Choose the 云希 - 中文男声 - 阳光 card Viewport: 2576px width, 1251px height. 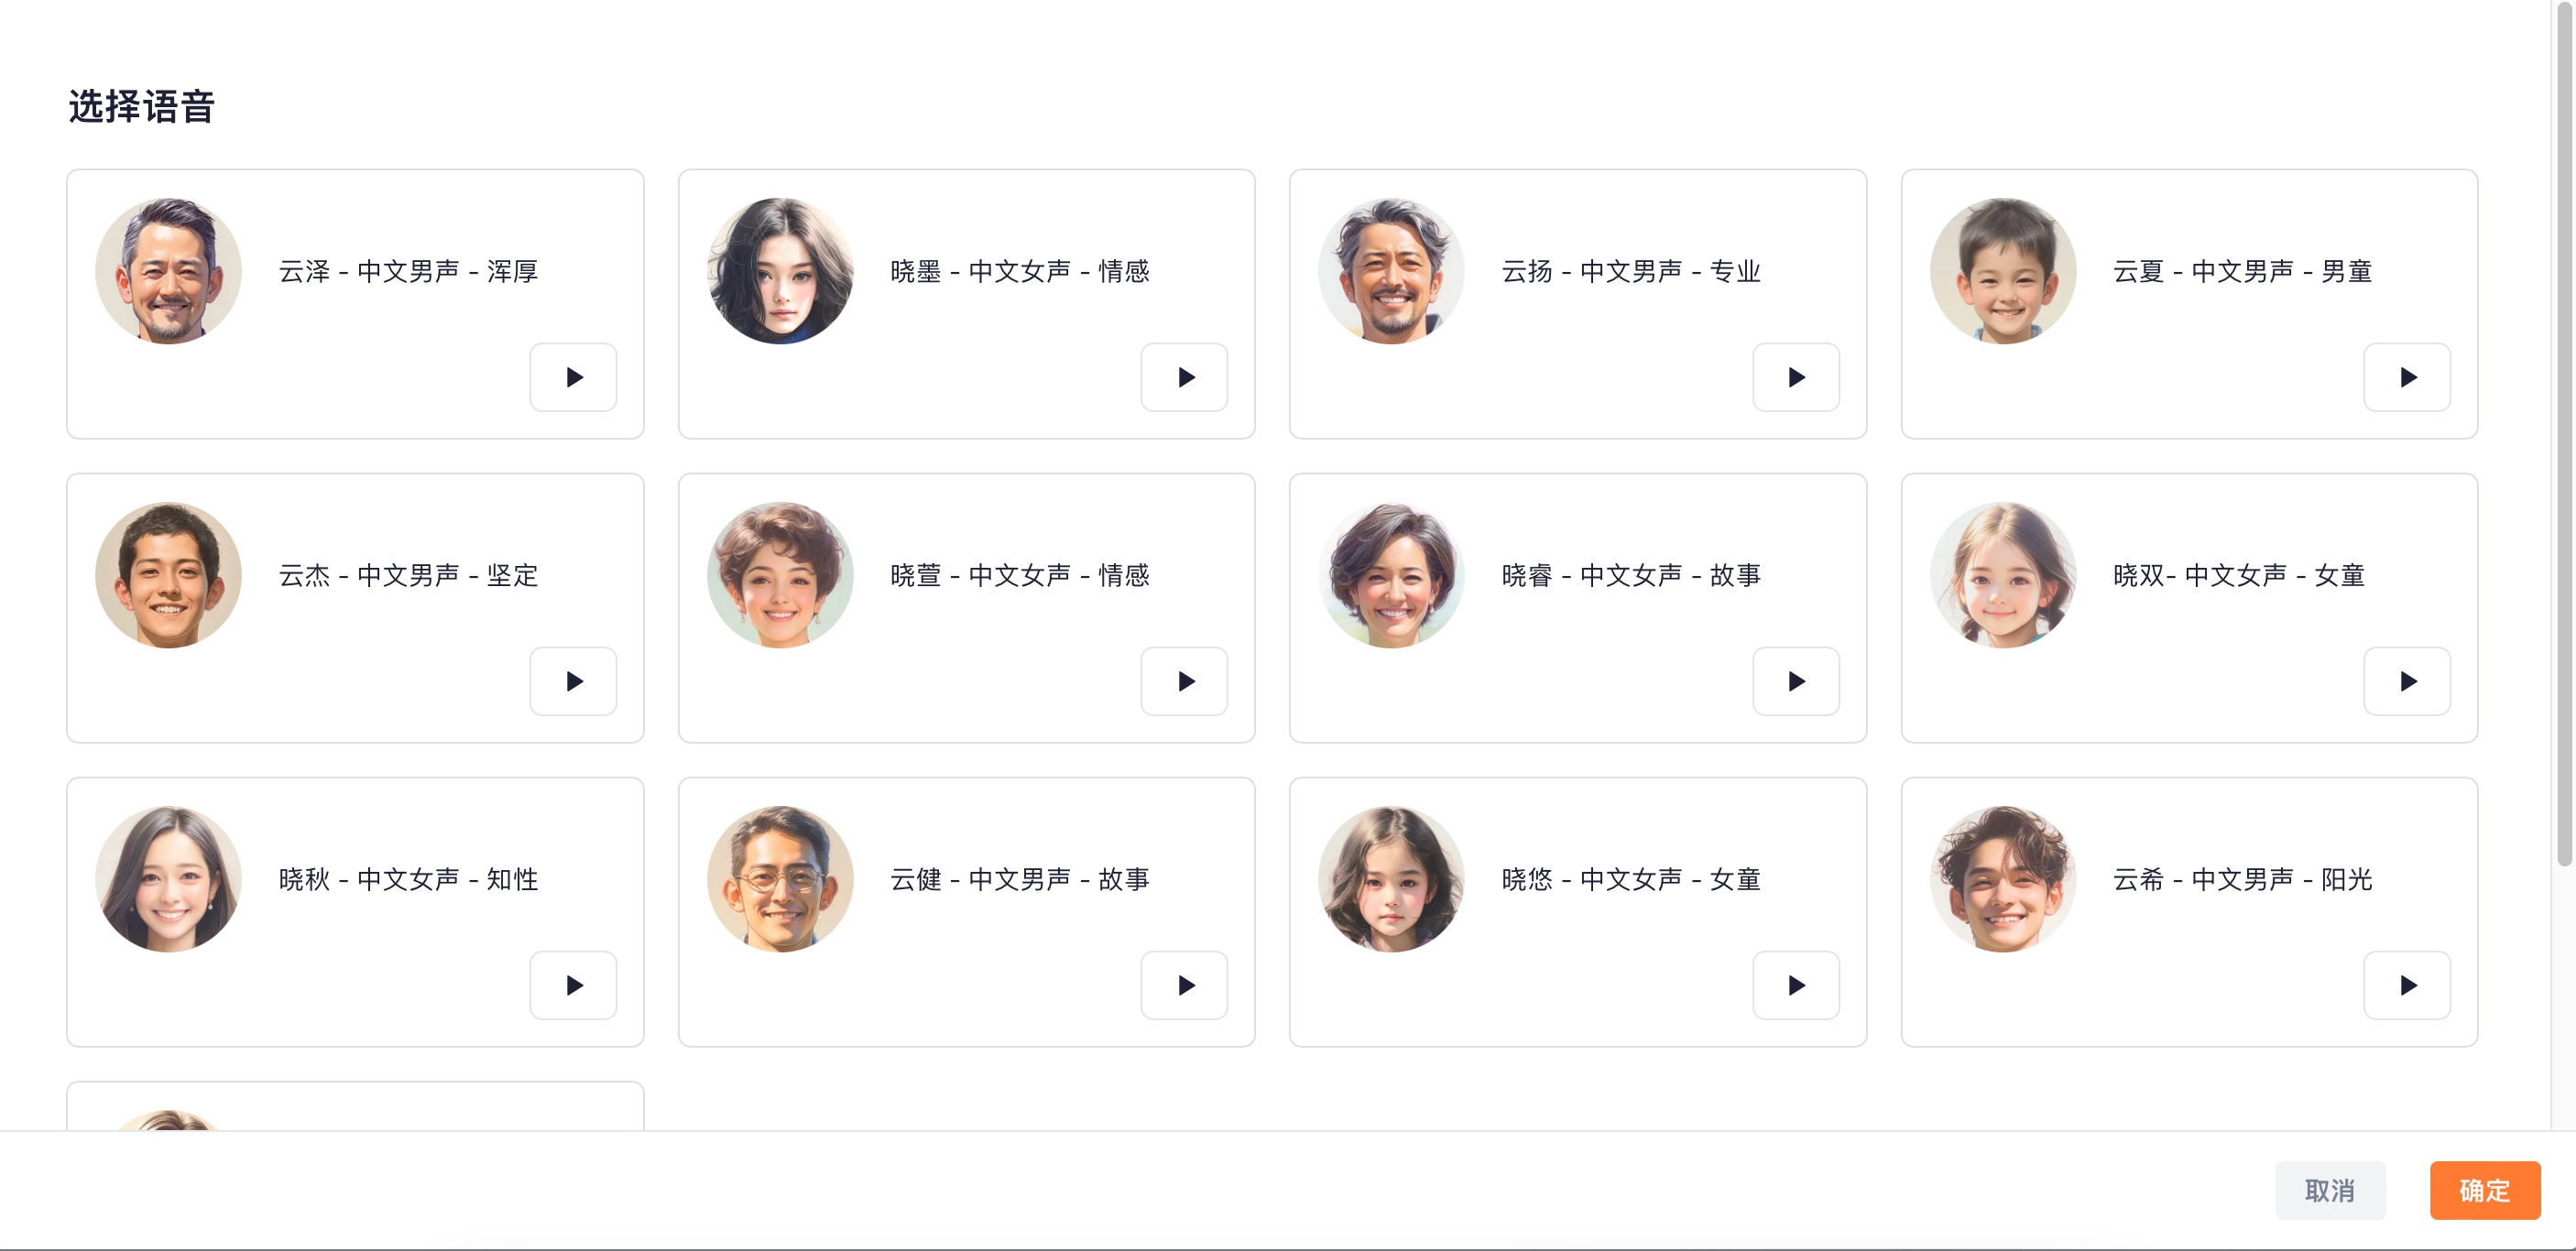[x=2189, y=912]
